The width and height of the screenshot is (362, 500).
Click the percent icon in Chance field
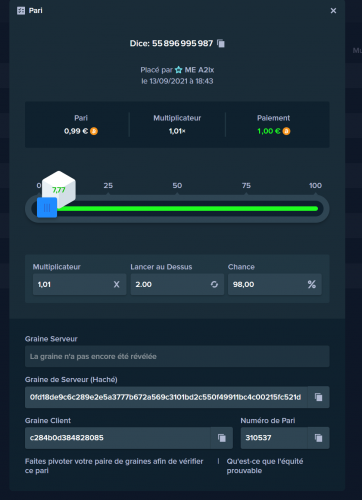[x=312, y=284]
